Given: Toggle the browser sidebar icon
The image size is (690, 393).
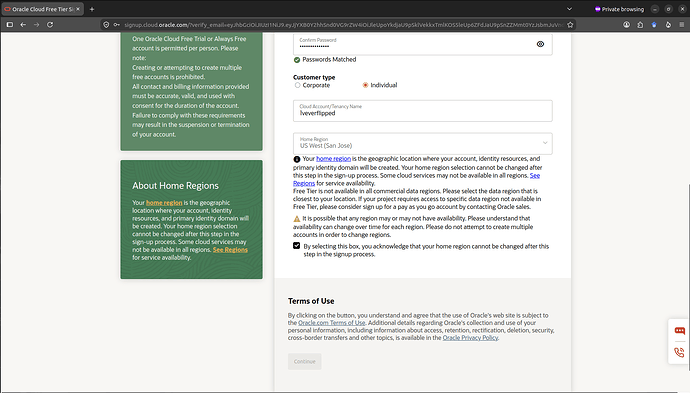Looking at the screenshot, I should pos(10,25).
